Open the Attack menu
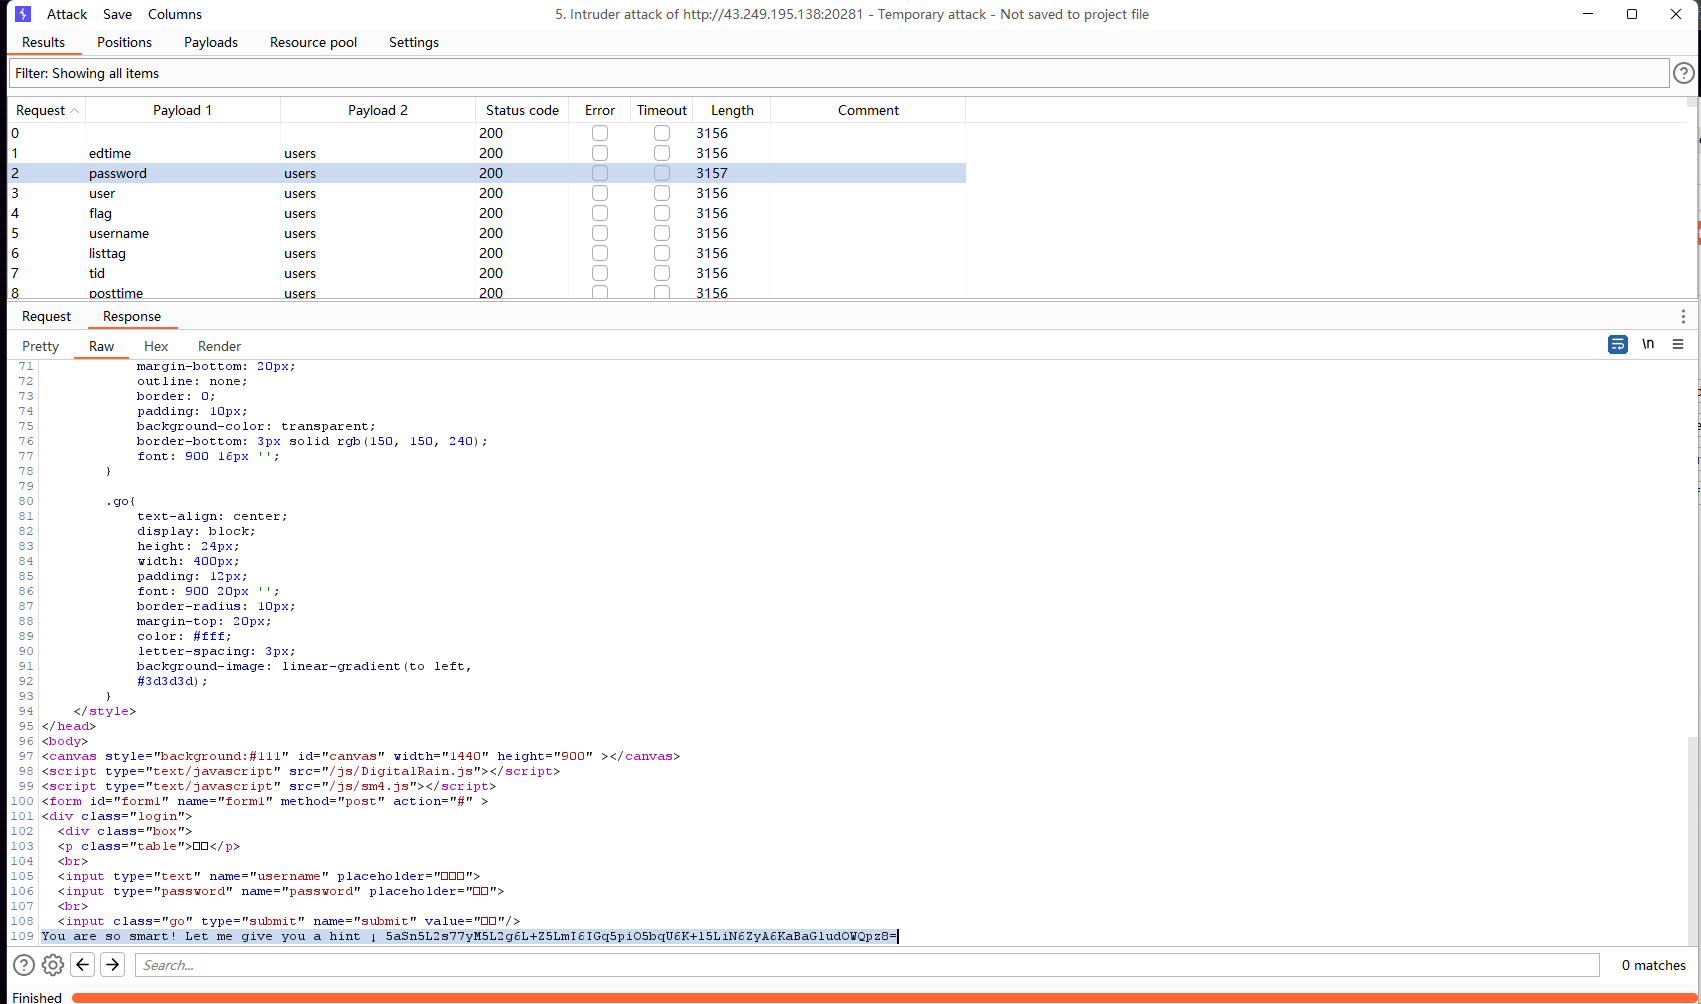 67,14
